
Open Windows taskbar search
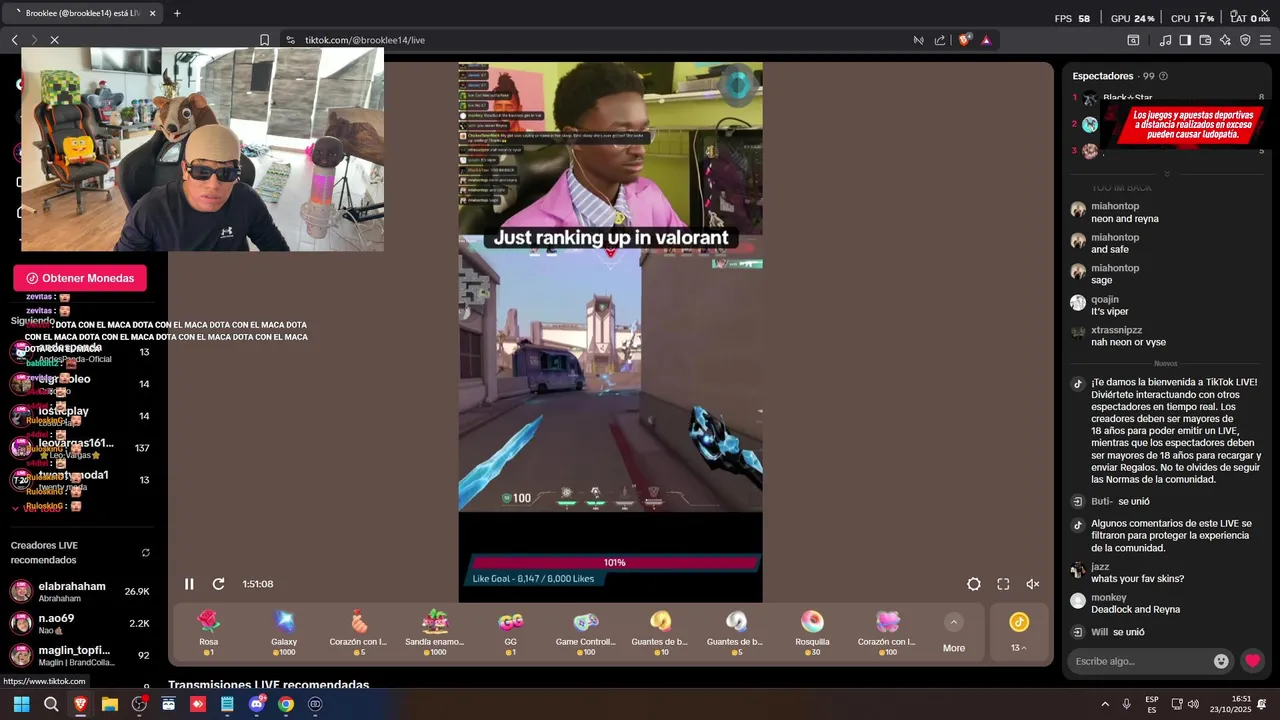[51, 704]
